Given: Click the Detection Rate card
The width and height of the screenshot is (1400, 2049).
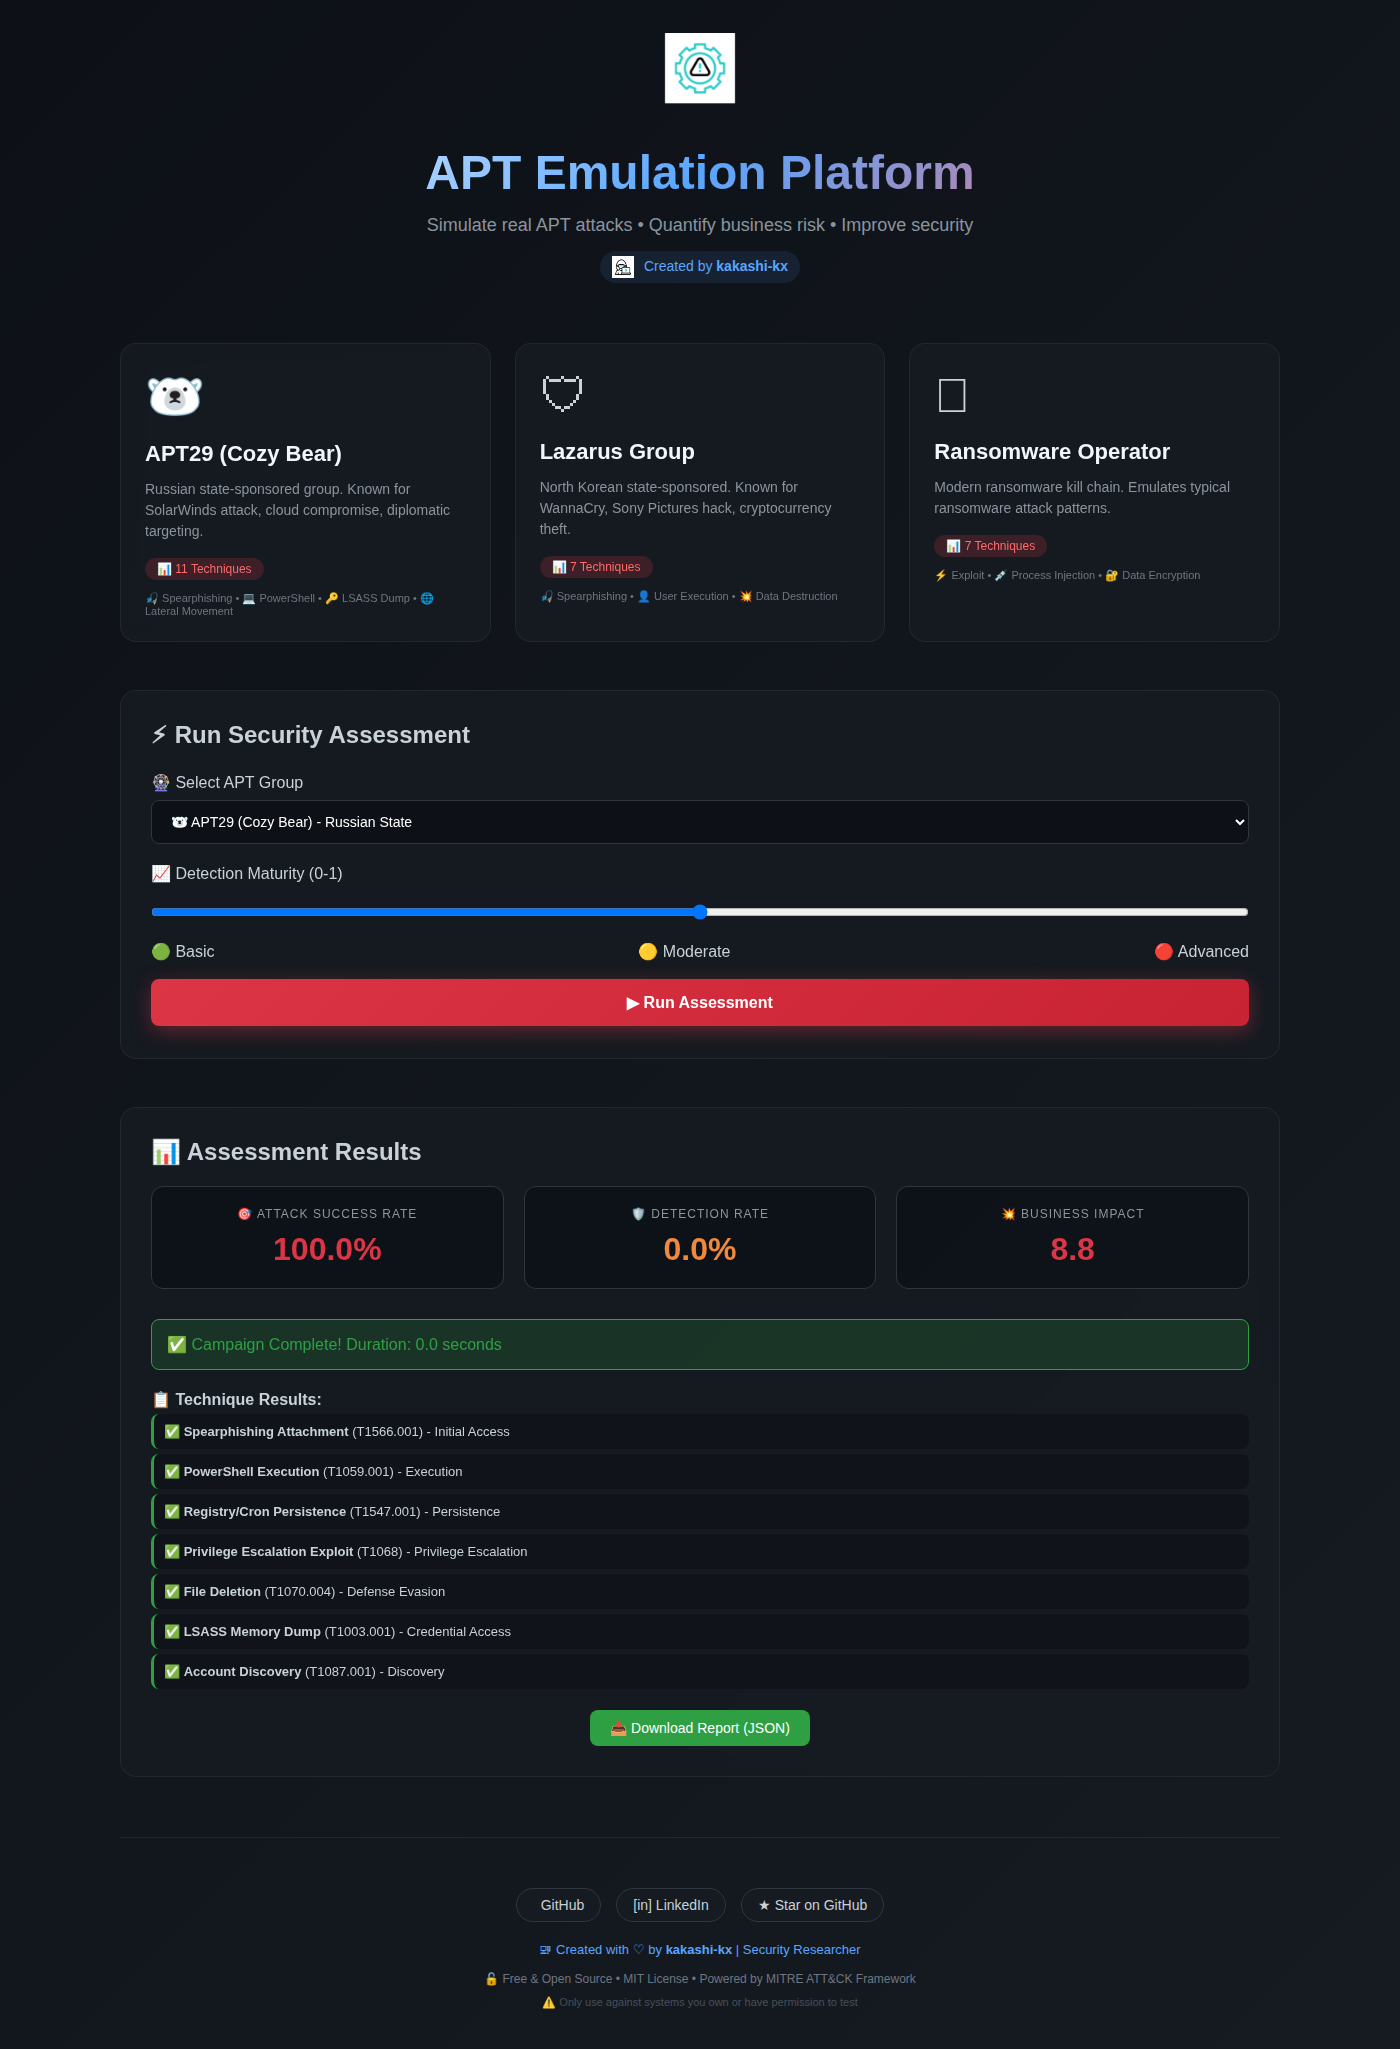Looking at the screenshot, I should (x=700, y=1238).
